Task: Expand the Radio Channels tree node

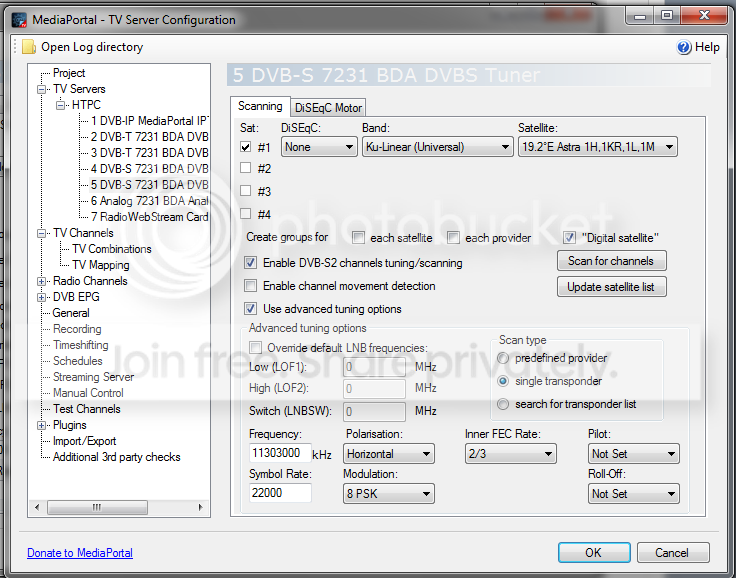Action: (41, 281)
